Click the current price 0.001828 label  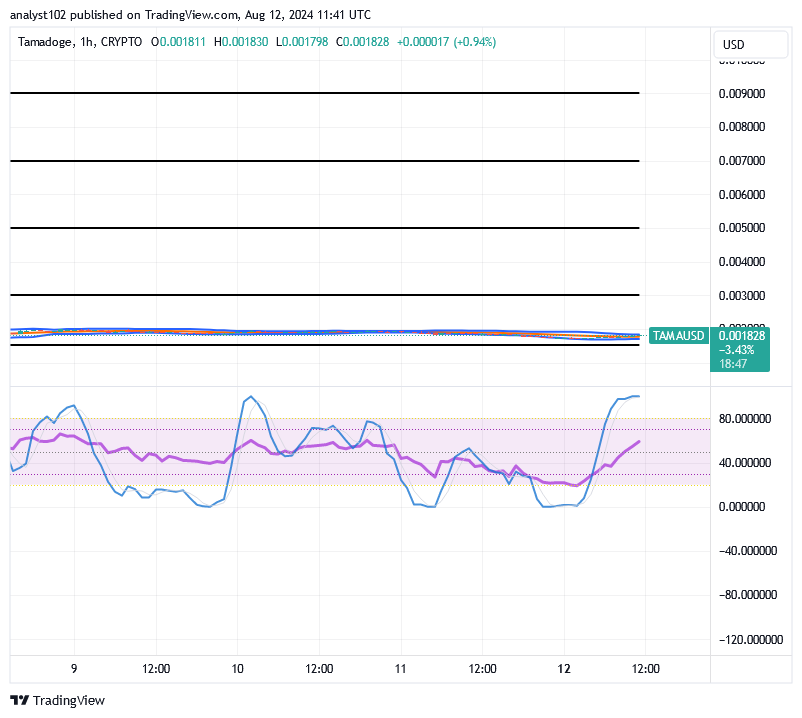pos(742,335)
